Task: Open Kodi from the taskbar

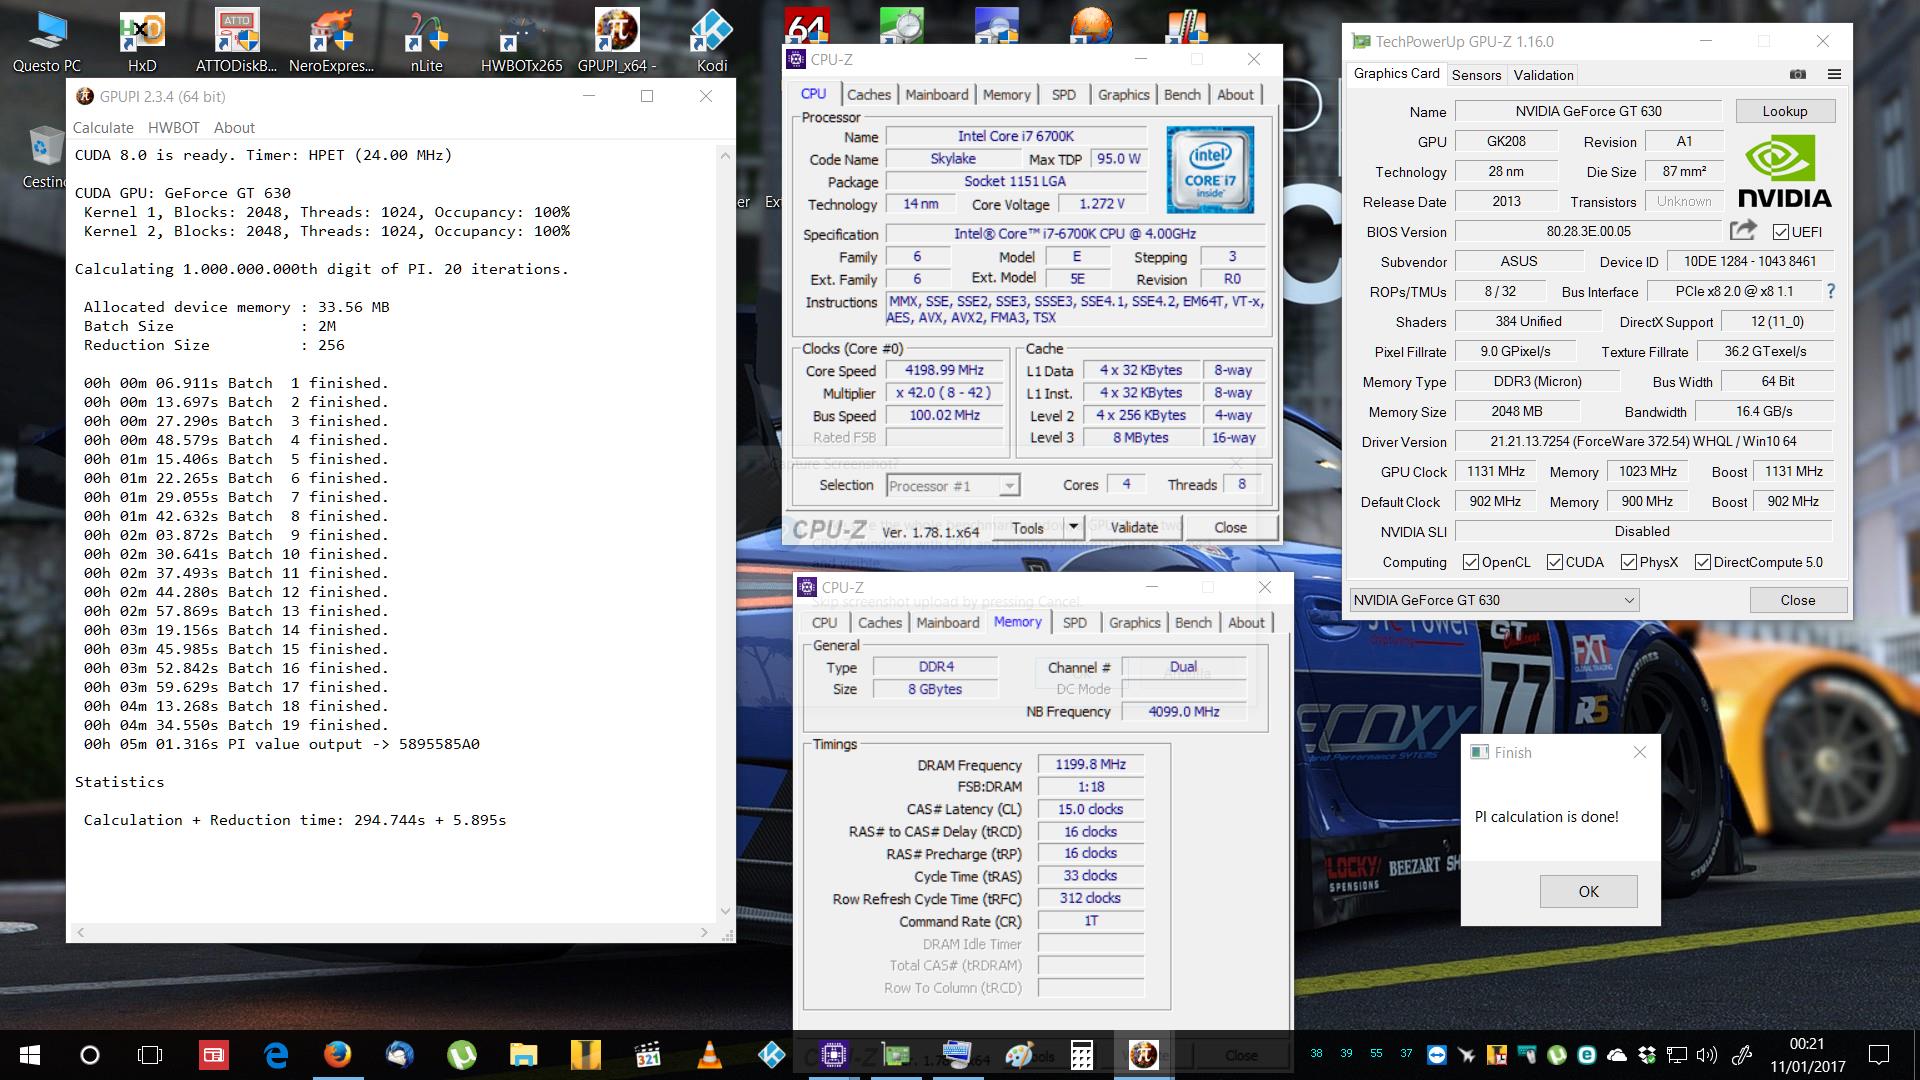Action: [771, 1054]
